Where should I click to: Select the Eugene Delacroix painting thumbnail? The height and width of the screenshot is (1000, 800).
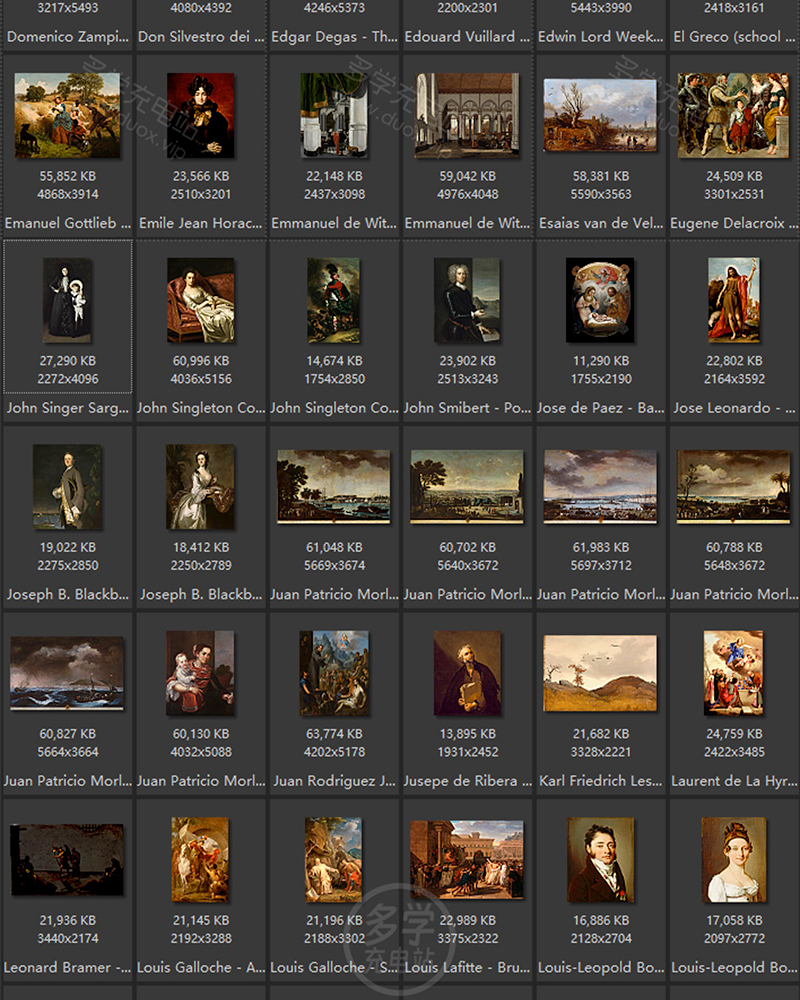point(734,115)
